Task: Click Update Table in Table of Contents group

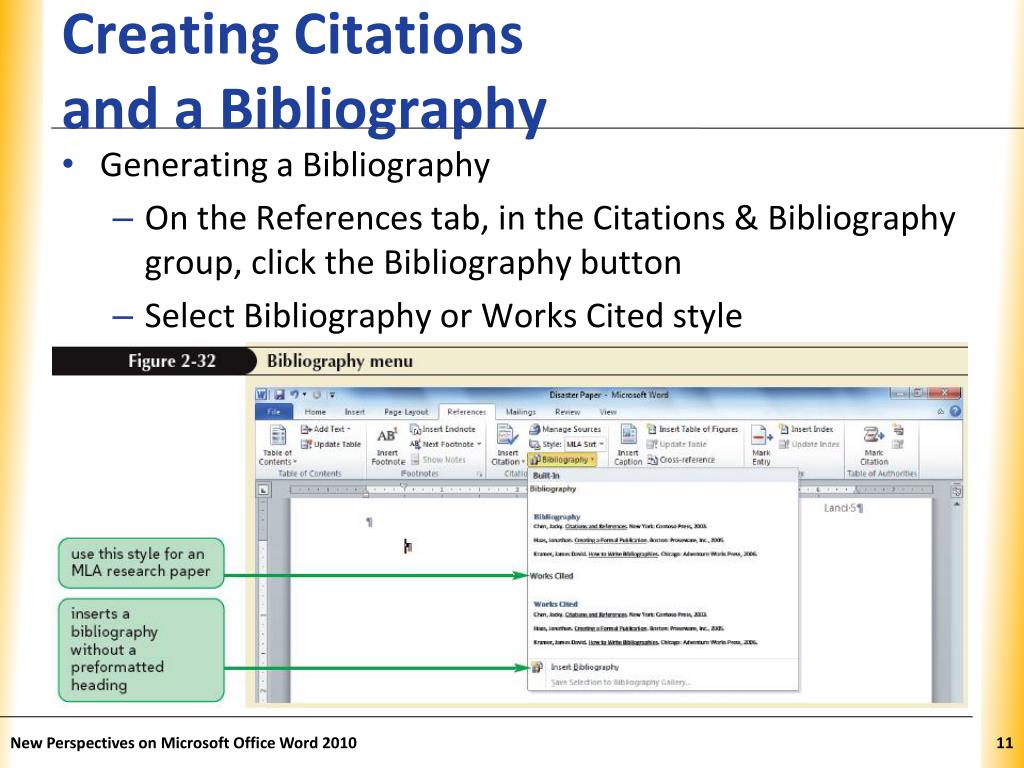Action: click(x=330, y=444)
